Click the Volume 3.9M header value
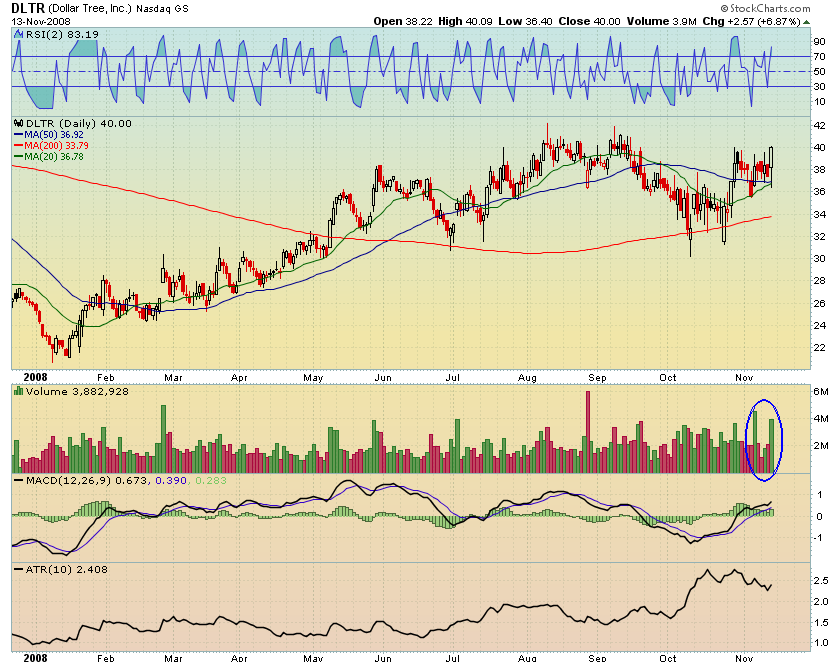 661,22
